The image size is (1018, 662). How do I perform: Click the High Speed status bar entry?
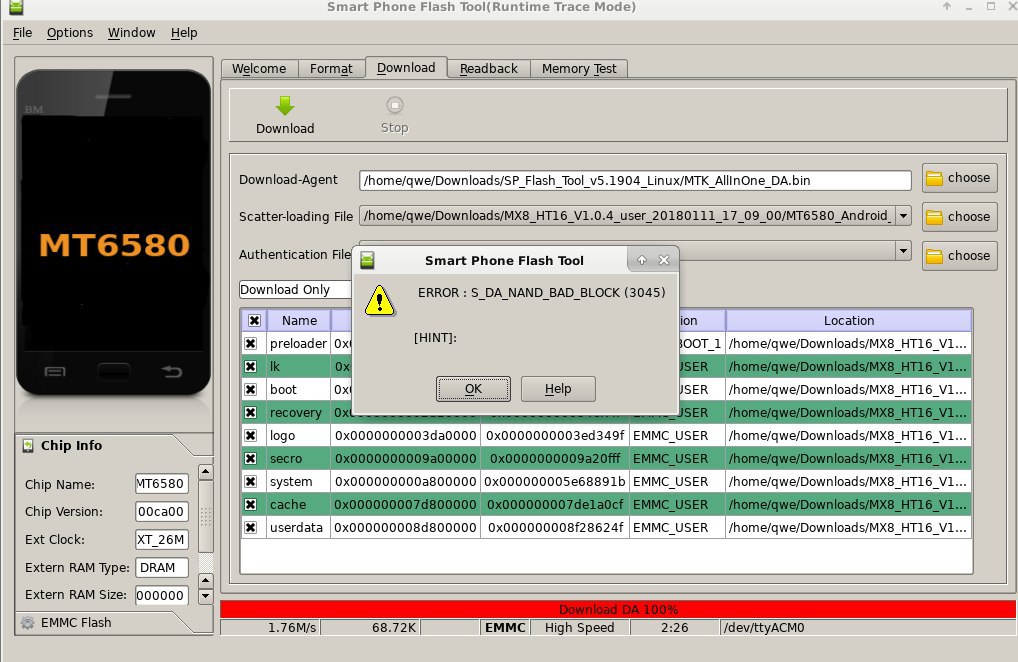[x=579, y=628]
